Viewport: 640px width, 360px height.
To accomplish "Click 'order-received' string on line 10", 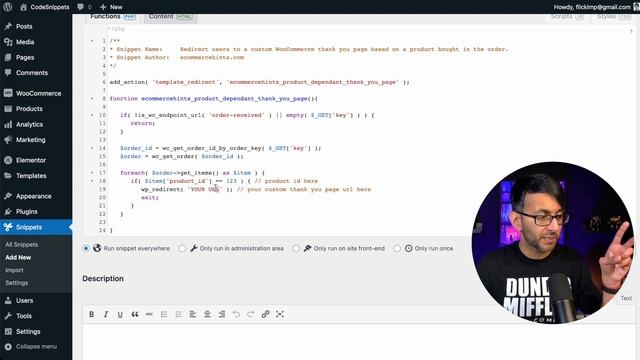I will [236, 115].
